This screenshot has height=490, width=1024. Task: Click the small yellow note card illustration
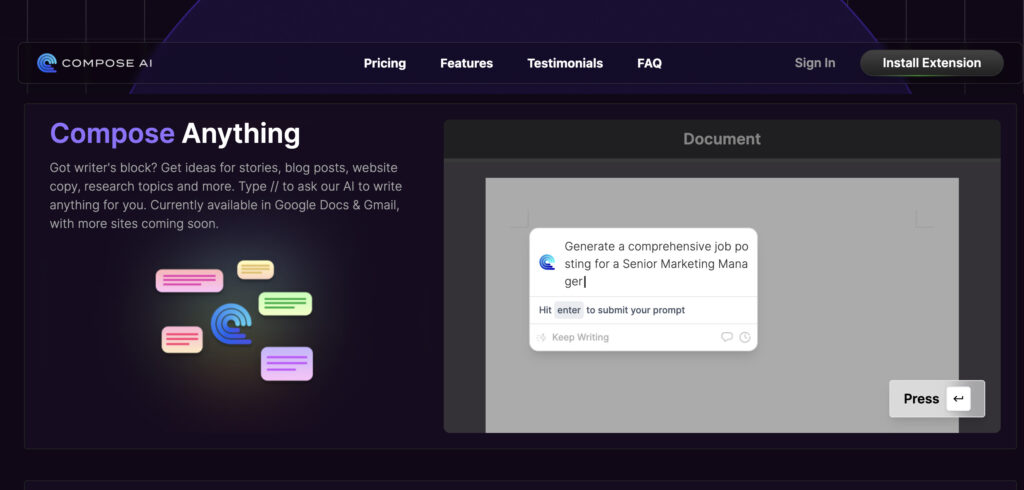(x=255, y=269)
